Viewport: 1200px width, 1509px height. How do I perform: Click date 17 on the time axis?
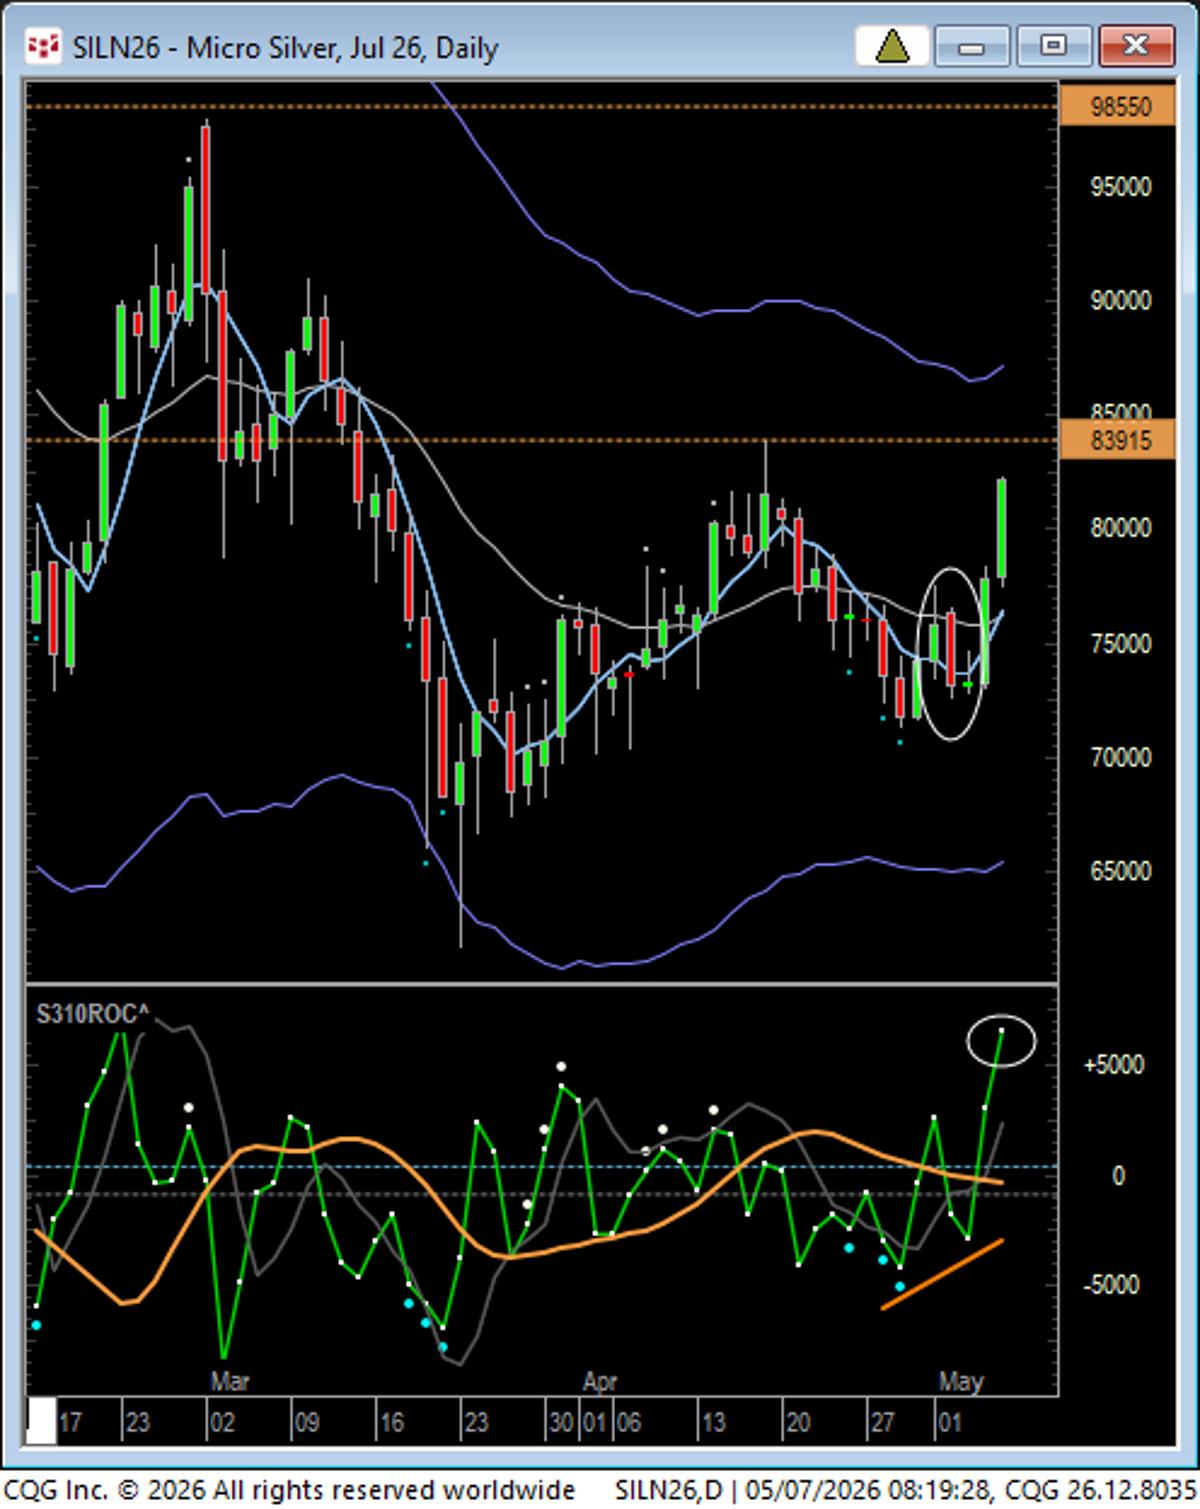coord(70,1422)
